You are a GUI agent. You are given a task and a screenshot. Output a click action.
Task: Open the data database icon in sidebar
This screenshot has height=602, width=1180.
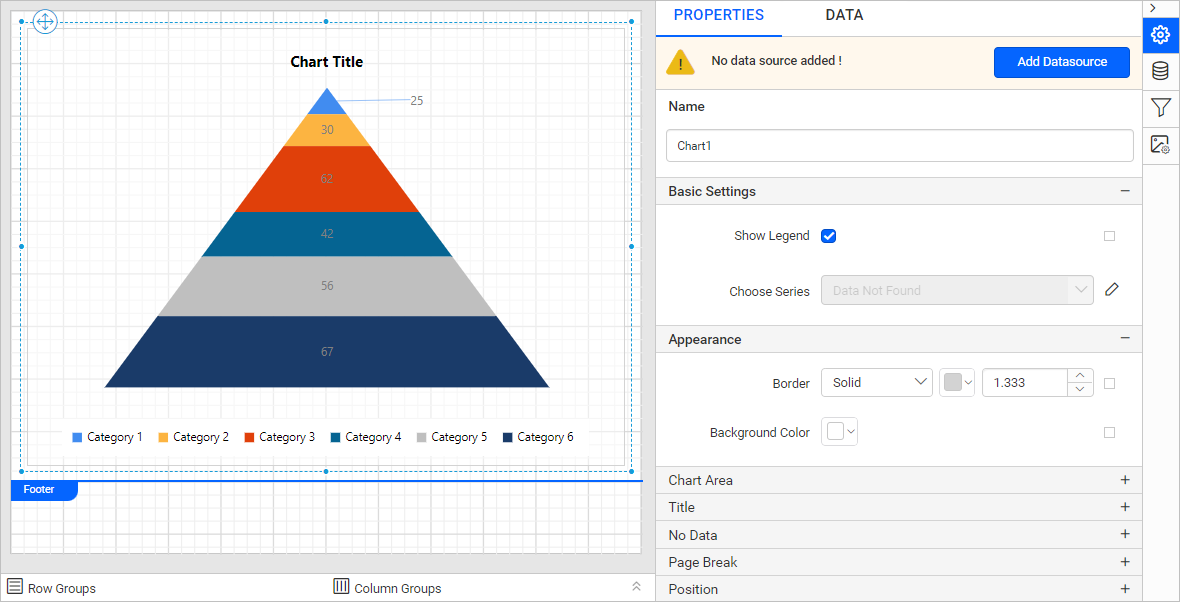pos(1160,71)
